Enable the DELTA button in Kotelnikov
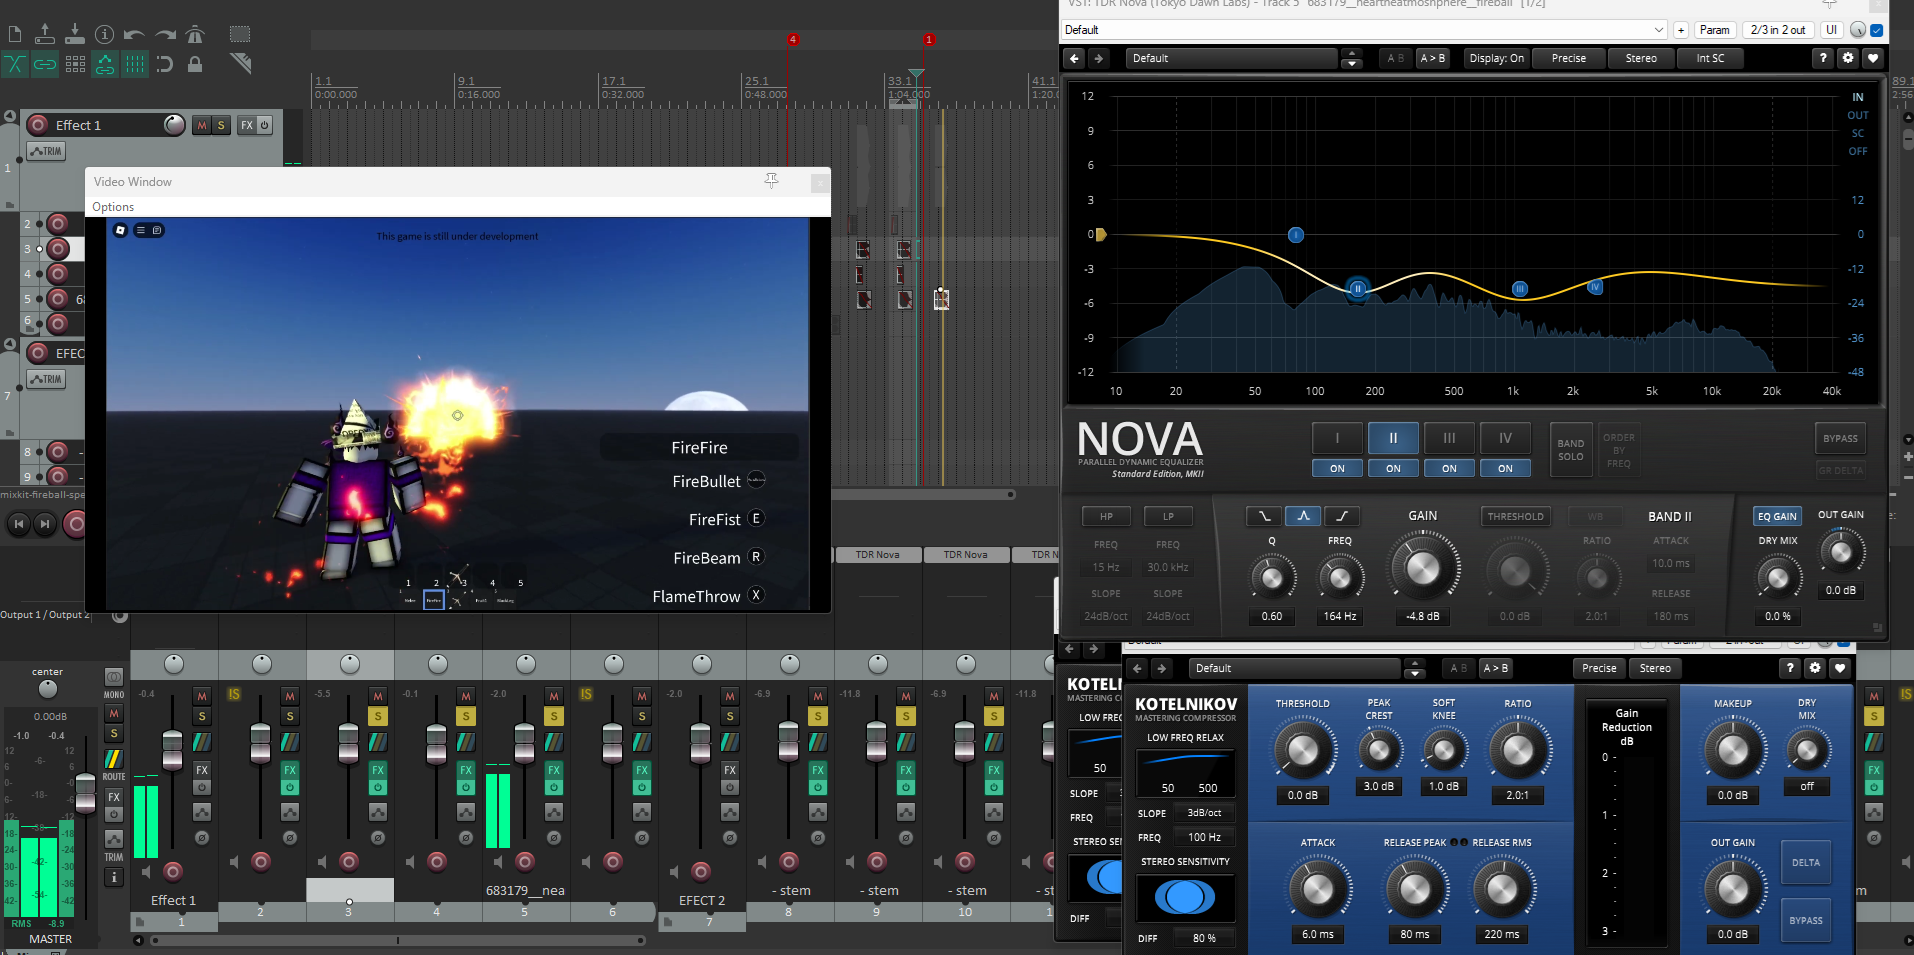The image size is (1914, 955). (1806, 863)
